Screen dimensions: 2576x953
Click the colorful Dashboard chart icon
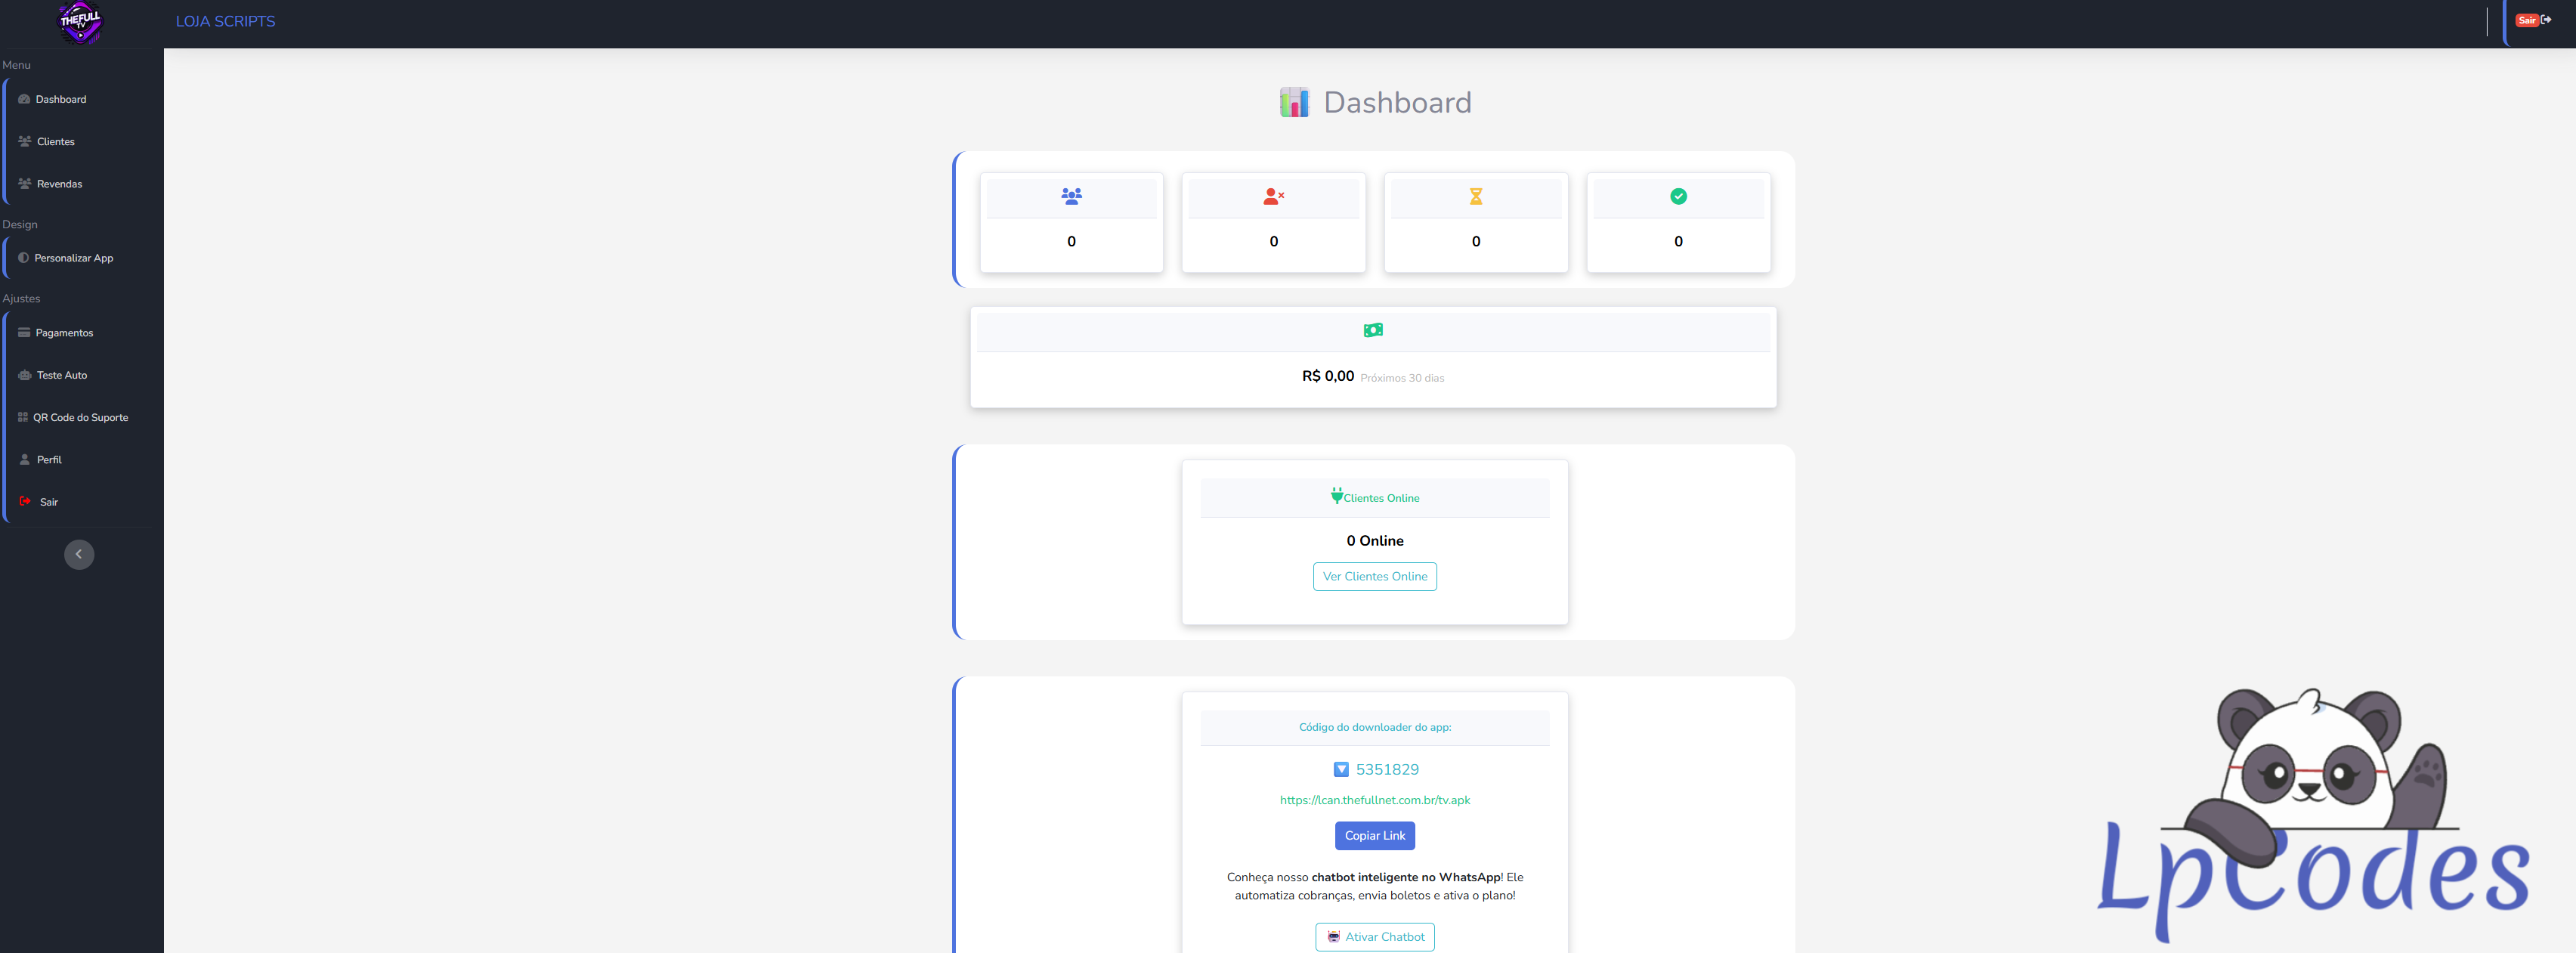[1294, 102]
